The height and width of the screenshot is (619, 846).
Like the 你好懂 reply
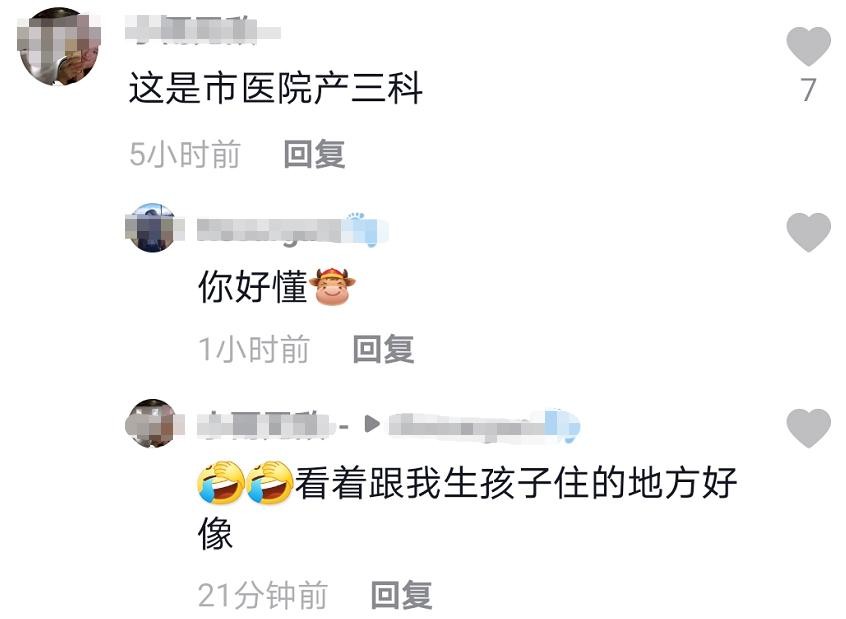tap(808, 232)
